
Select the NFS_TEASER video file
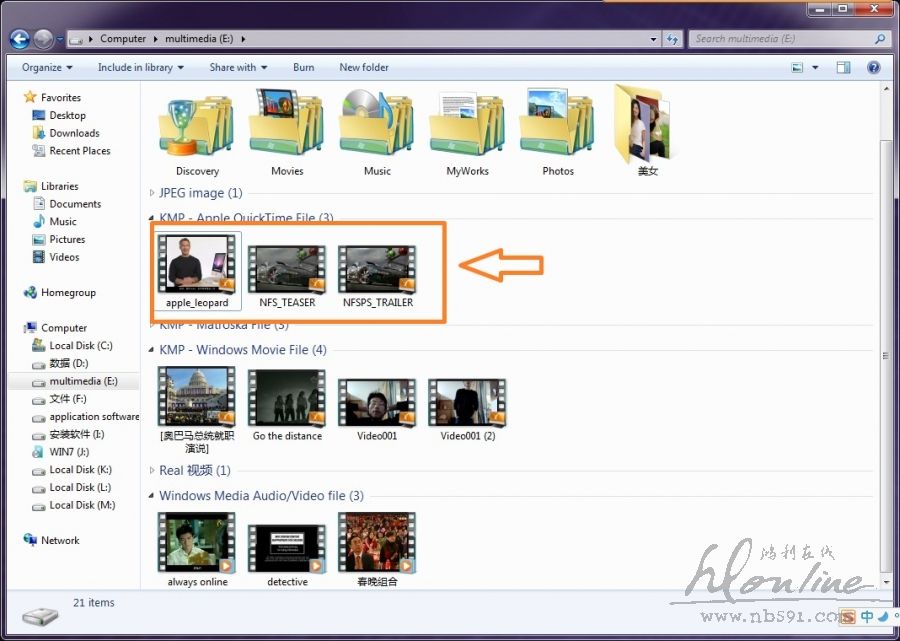click(287, 270)
